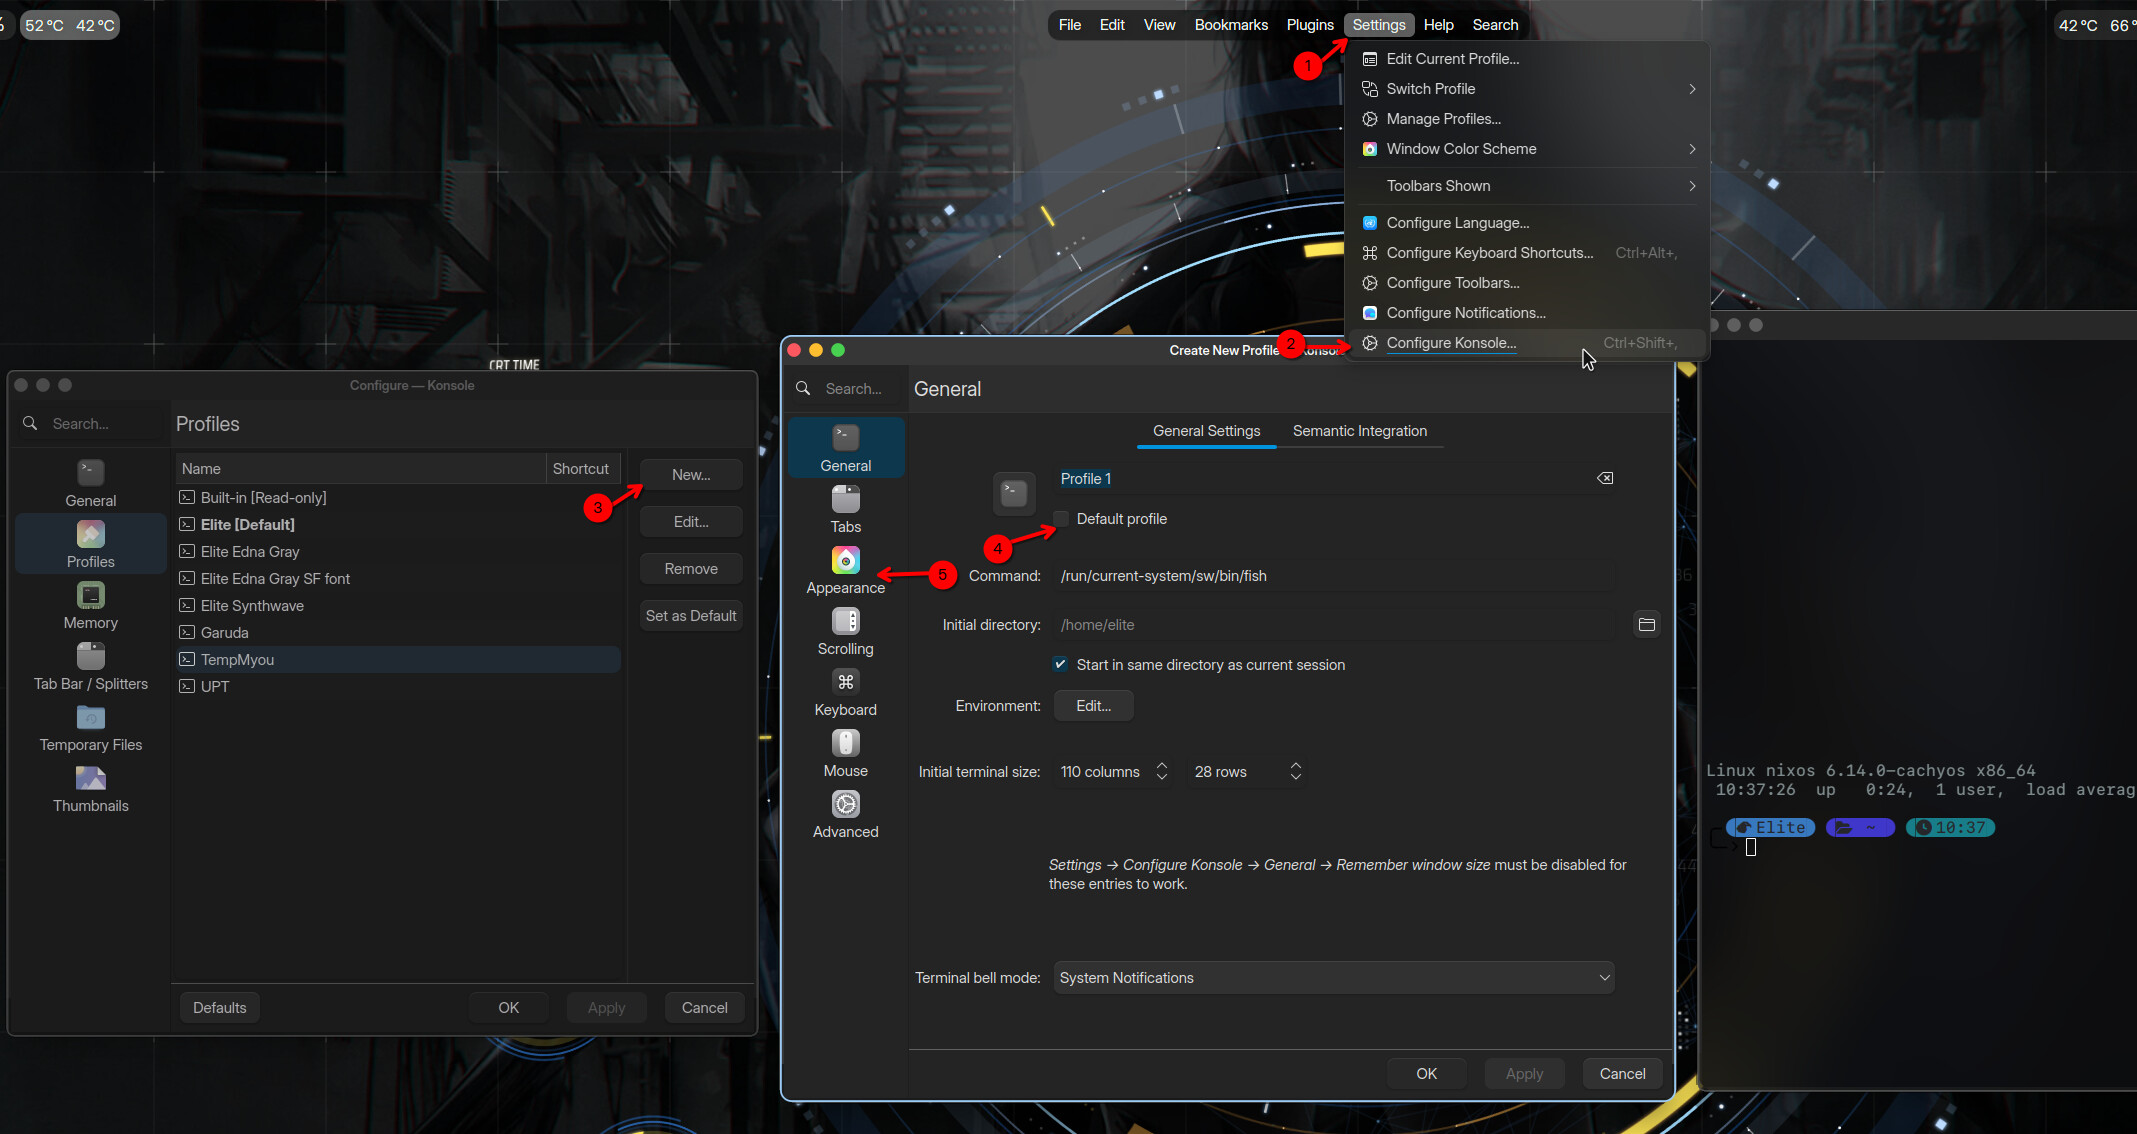Open the Tabs page in profile dialog
Image resolution: width=2137 pixels, height=1134 pixels.
845,509
